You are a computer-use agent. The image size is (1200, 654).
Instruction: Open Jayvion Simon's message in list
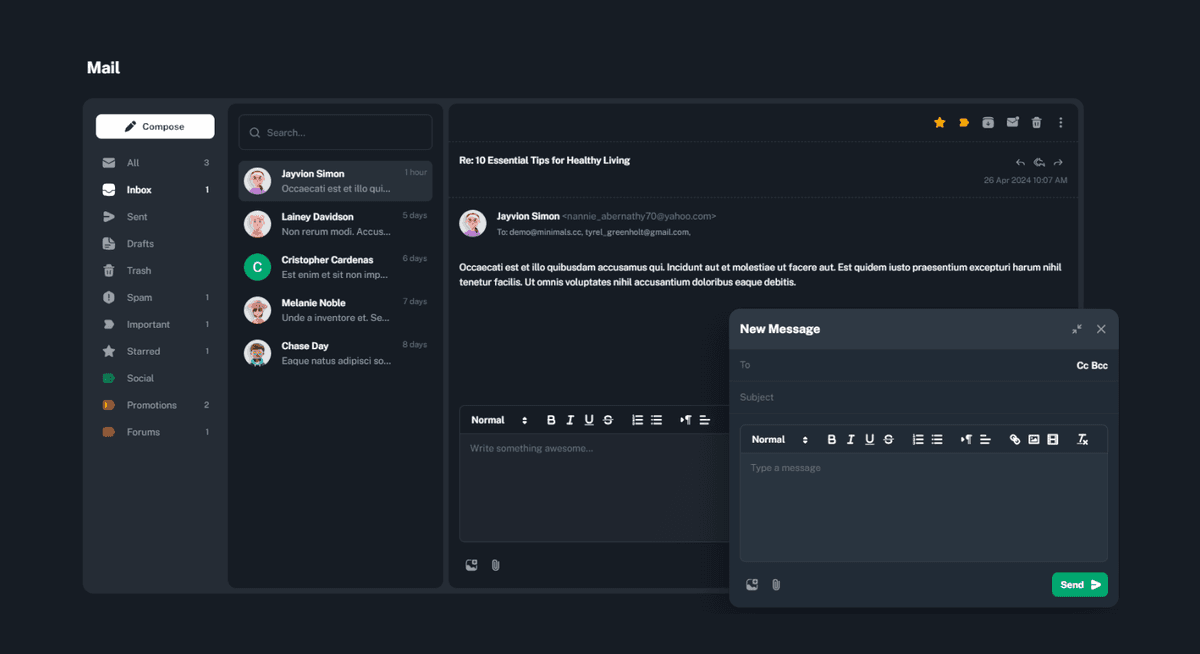(335, 181)
